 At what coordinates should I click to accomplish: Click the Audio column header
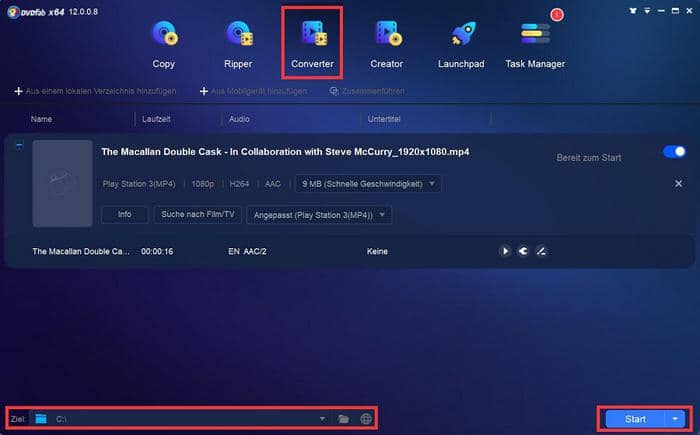[239, 119]
